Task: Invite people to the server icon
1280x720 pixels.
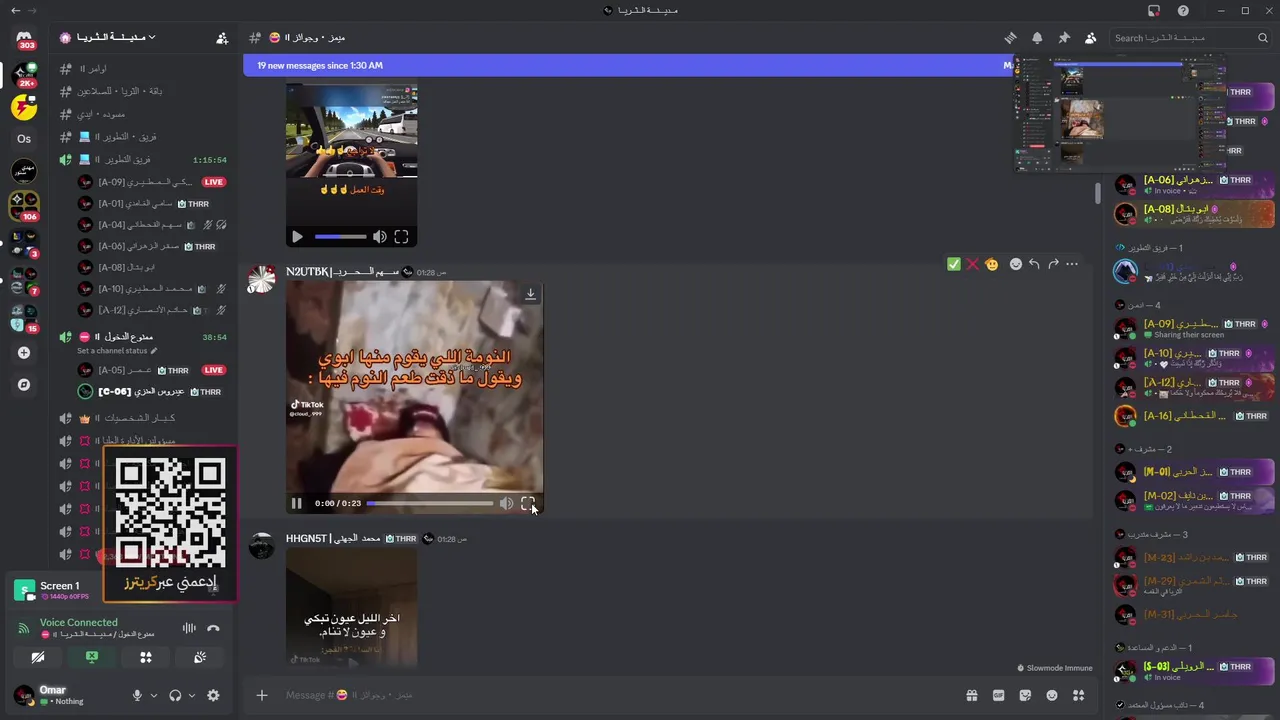Action: click(222, 38)
